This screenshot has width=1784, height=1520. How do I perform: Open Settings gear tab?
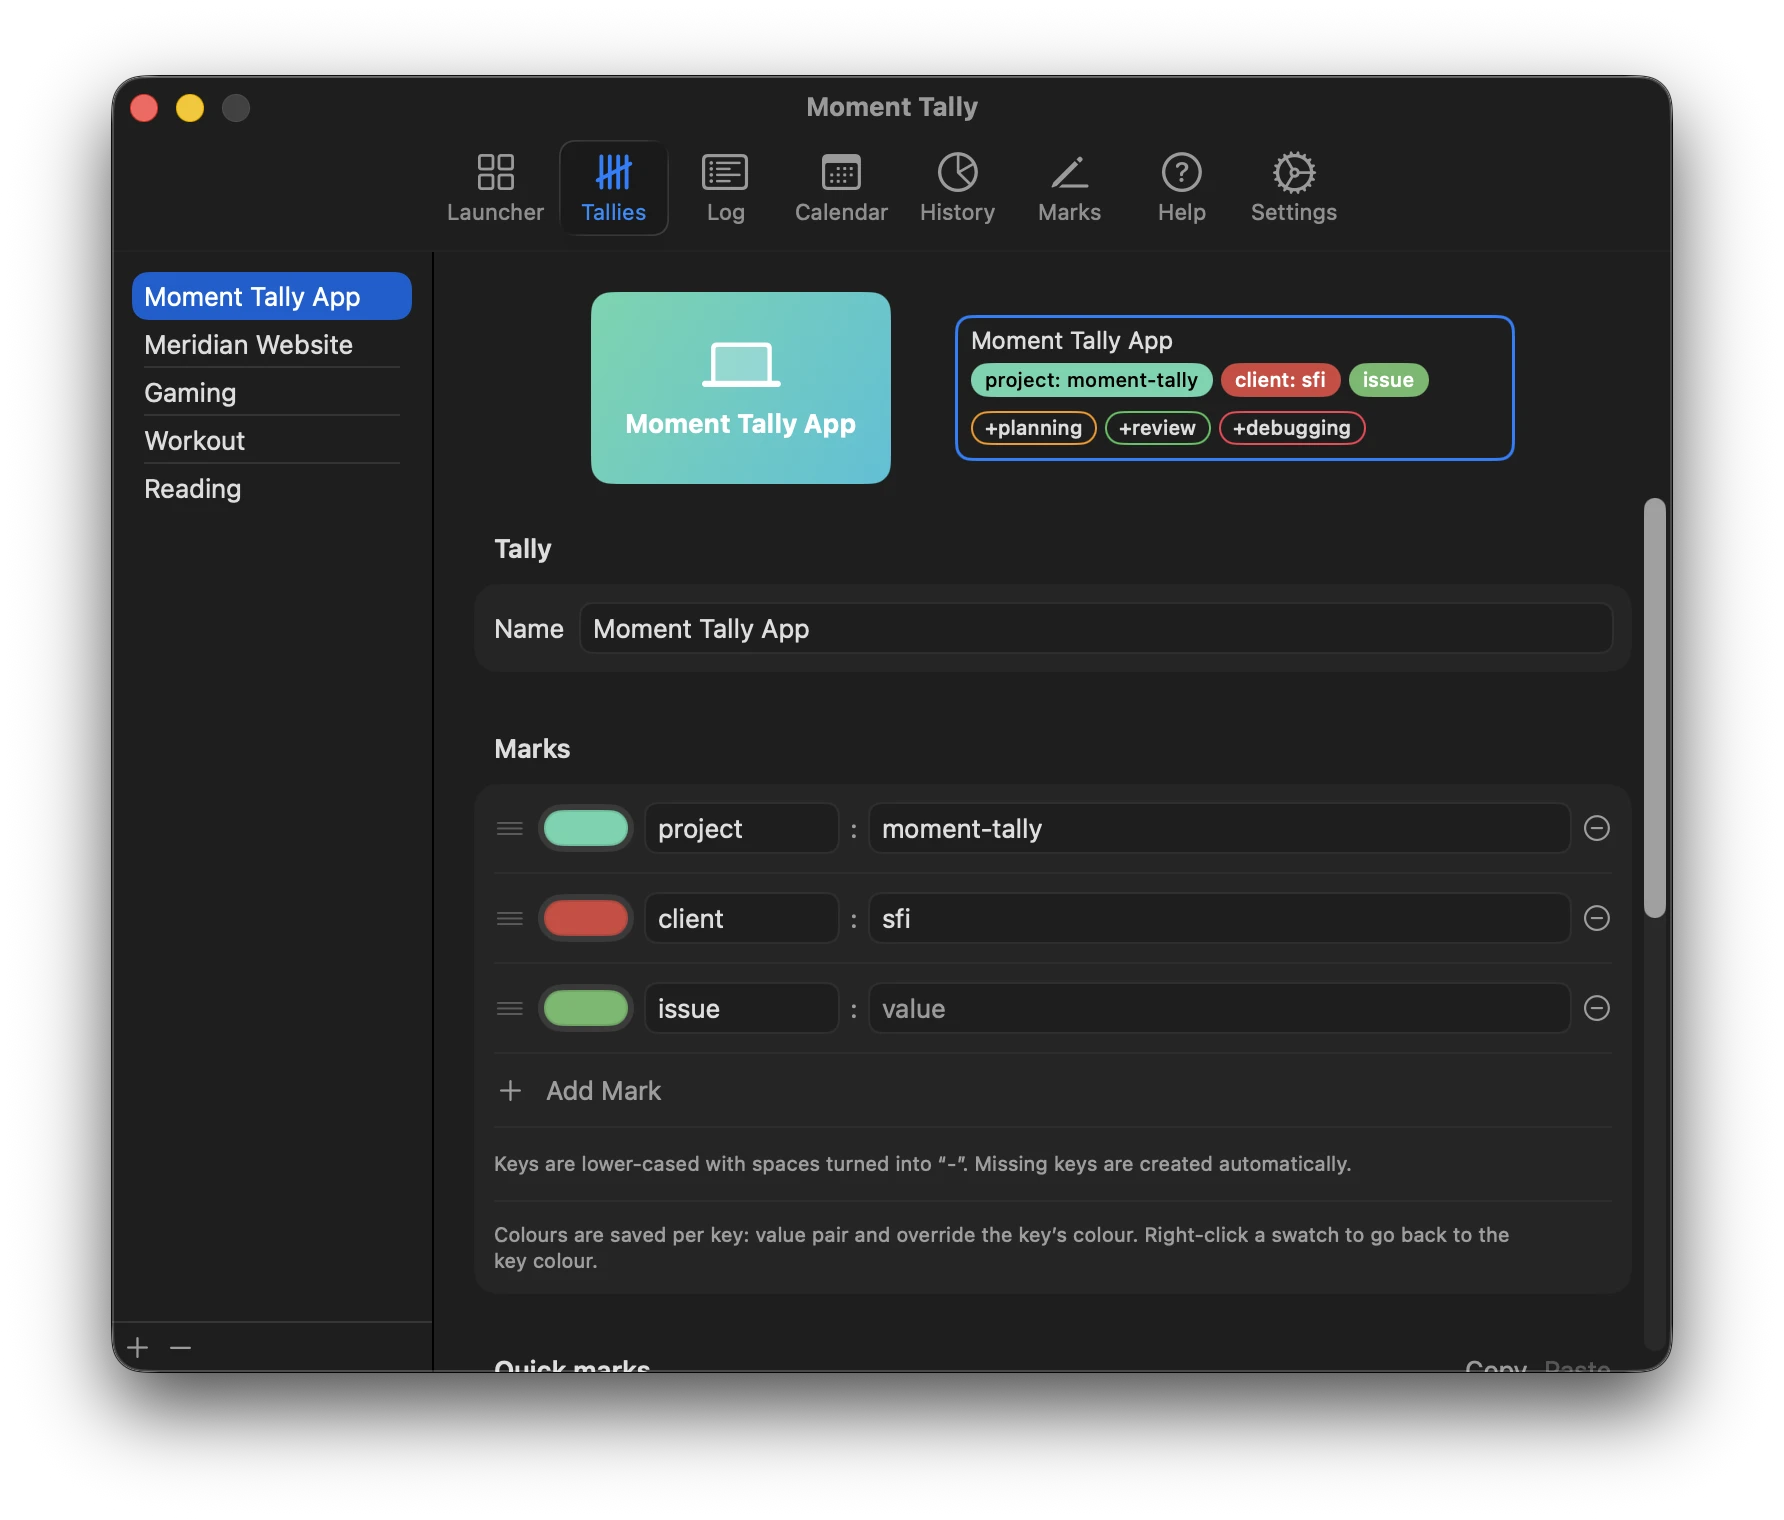1293,188
